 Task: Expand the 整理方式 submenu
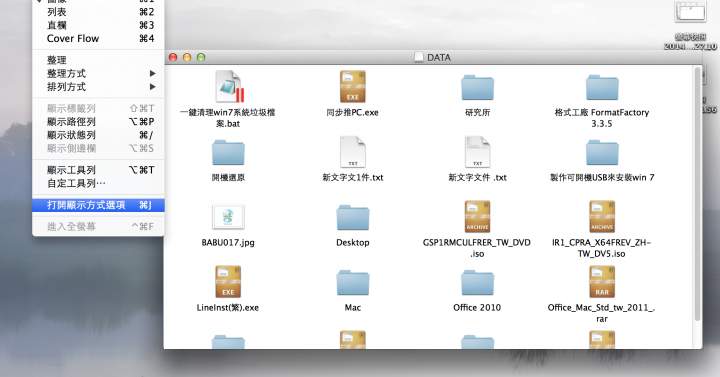coord(98,73)
